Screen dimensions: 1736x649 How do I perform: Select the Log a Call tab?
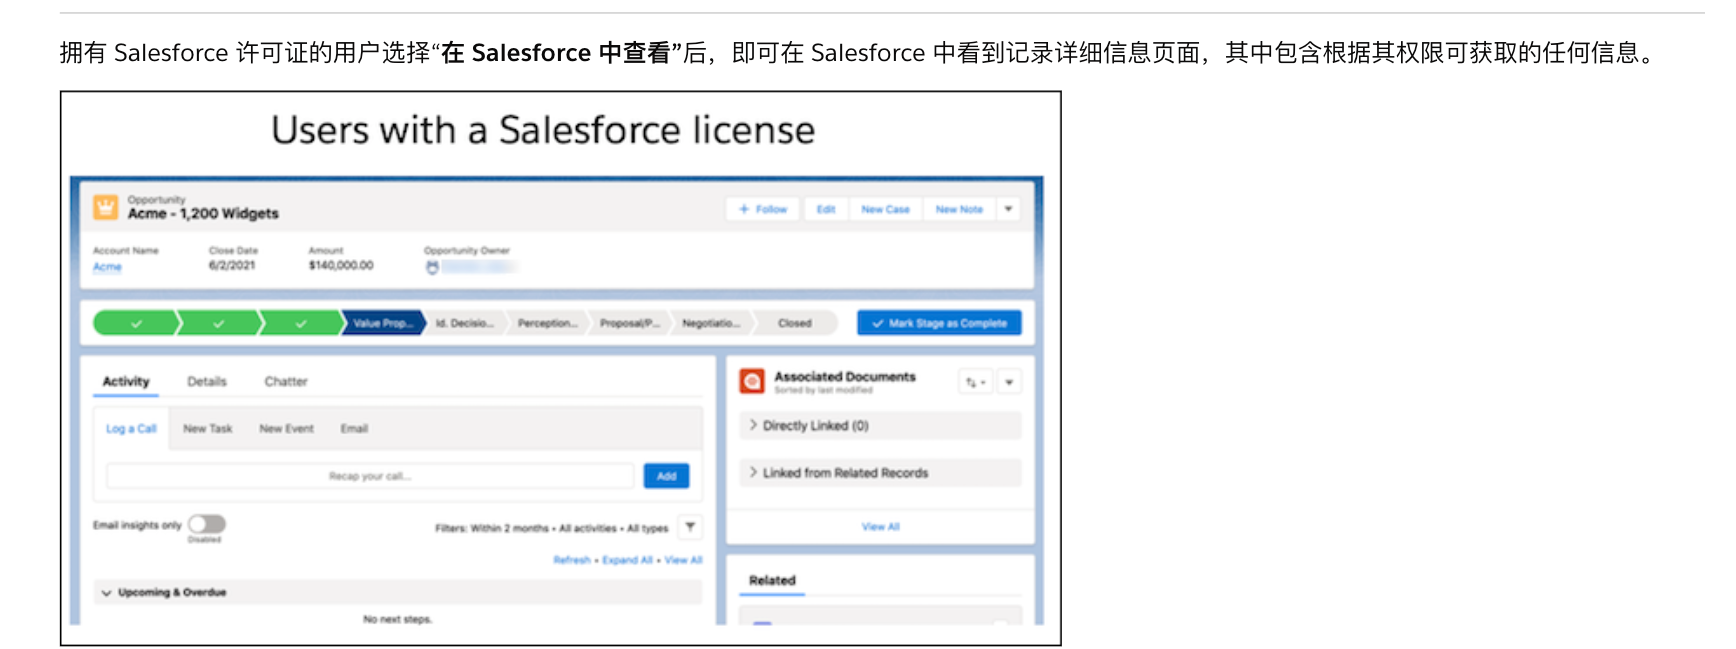(131, 428)
